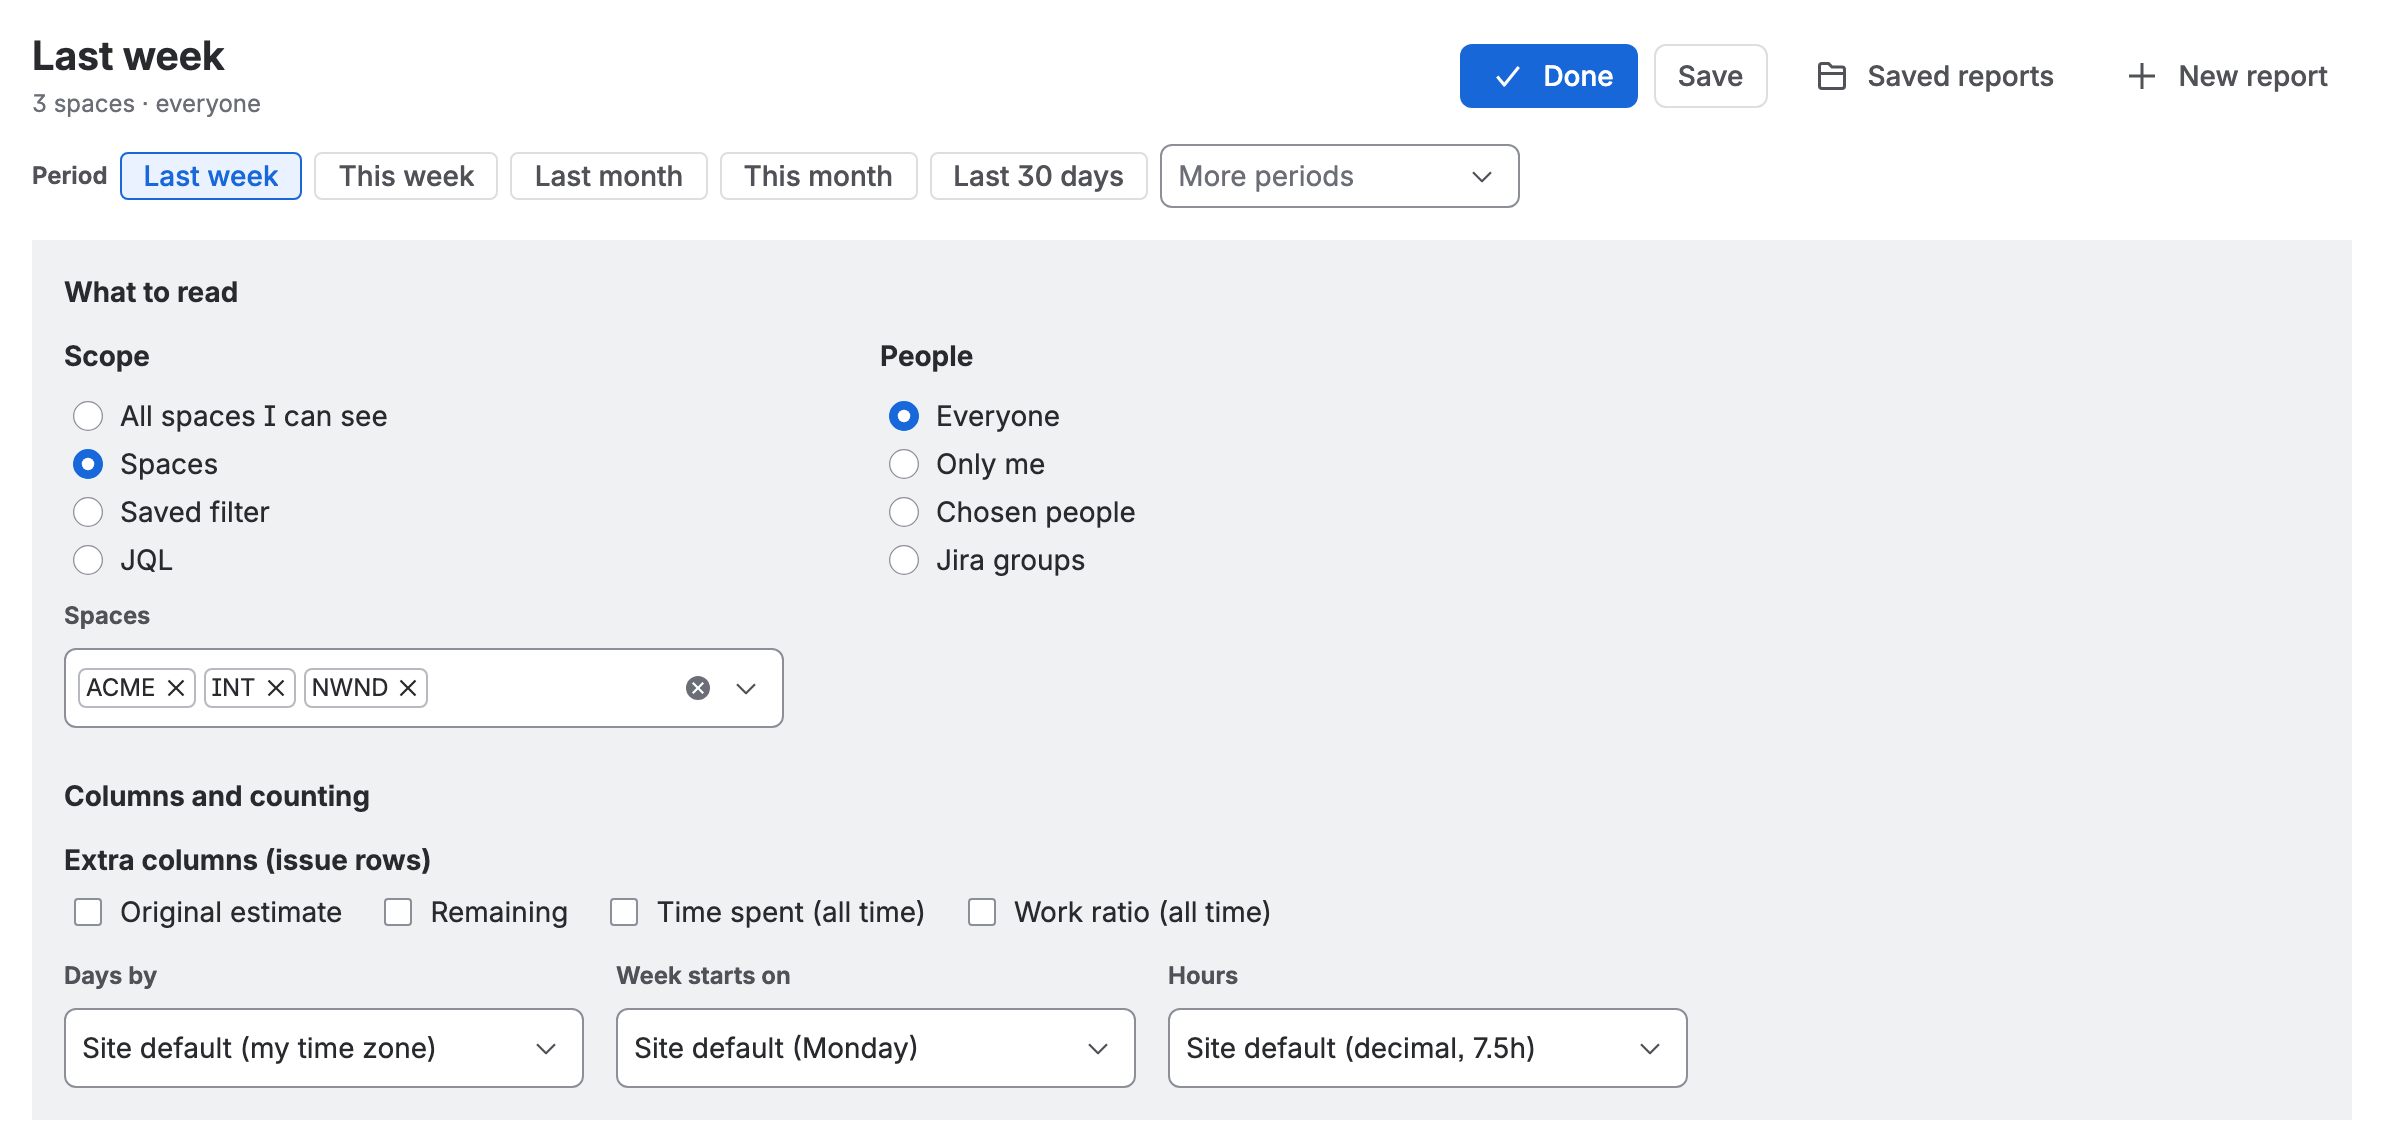Select the Last 30 days period

[x=1038, y=176]
